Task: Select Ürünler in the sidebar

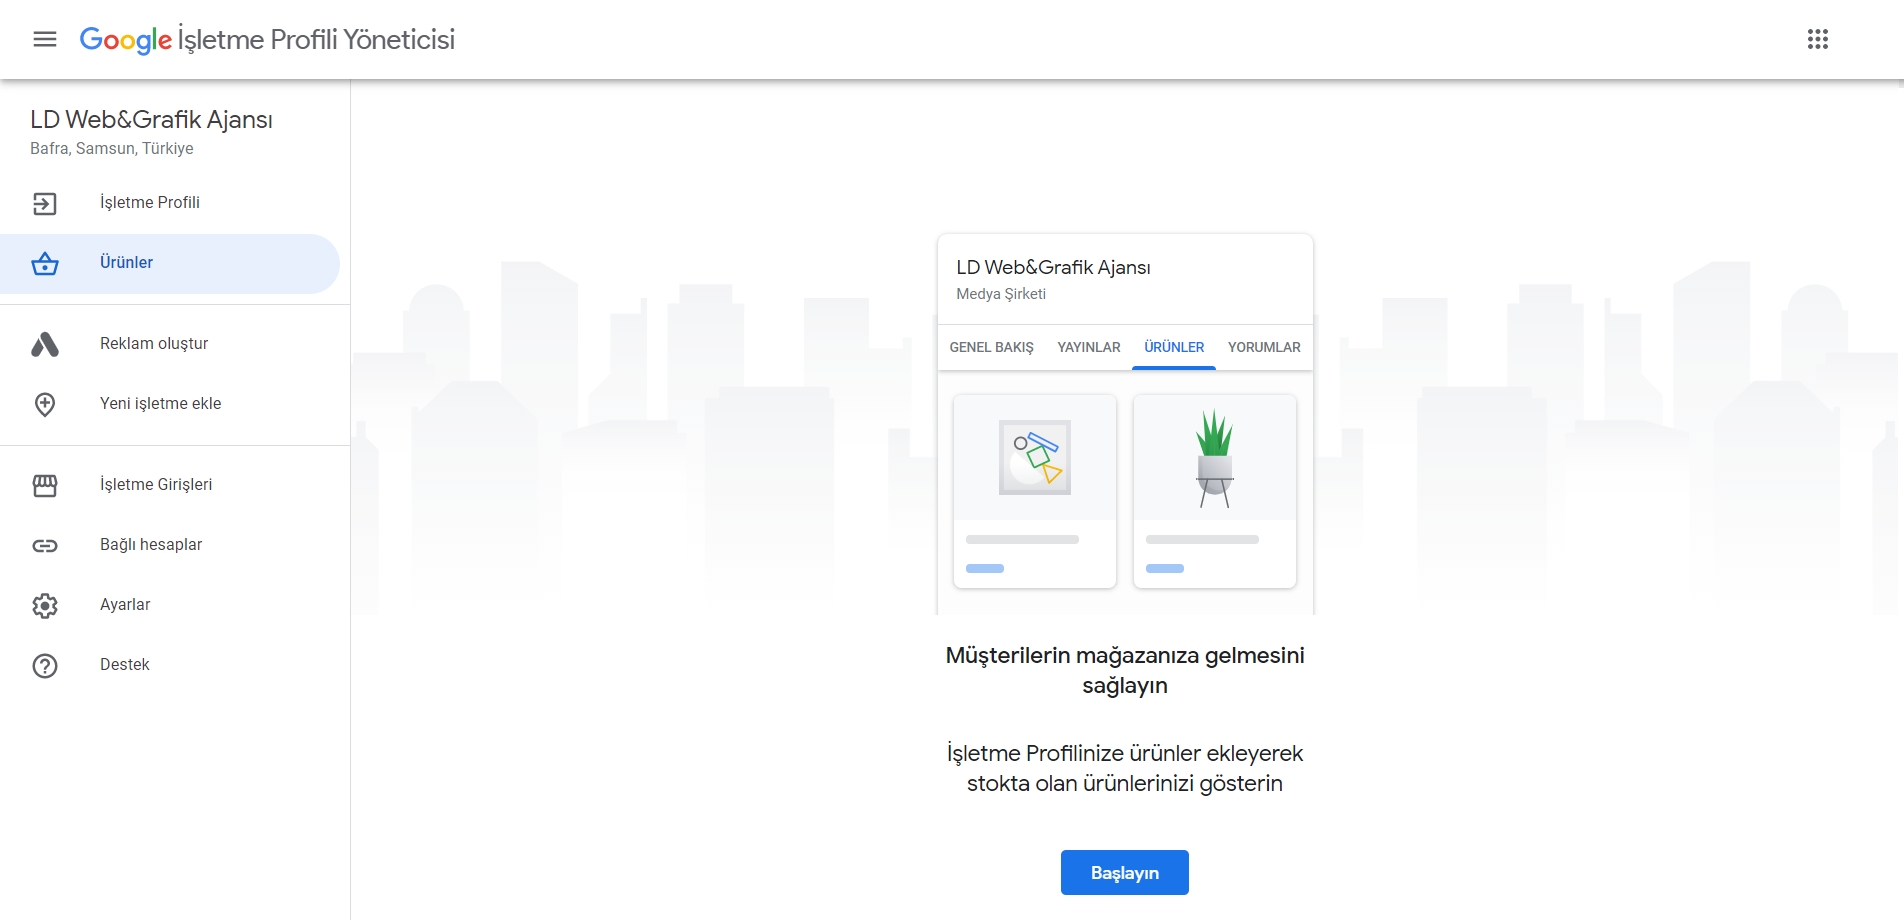Action: pos(170,263)
